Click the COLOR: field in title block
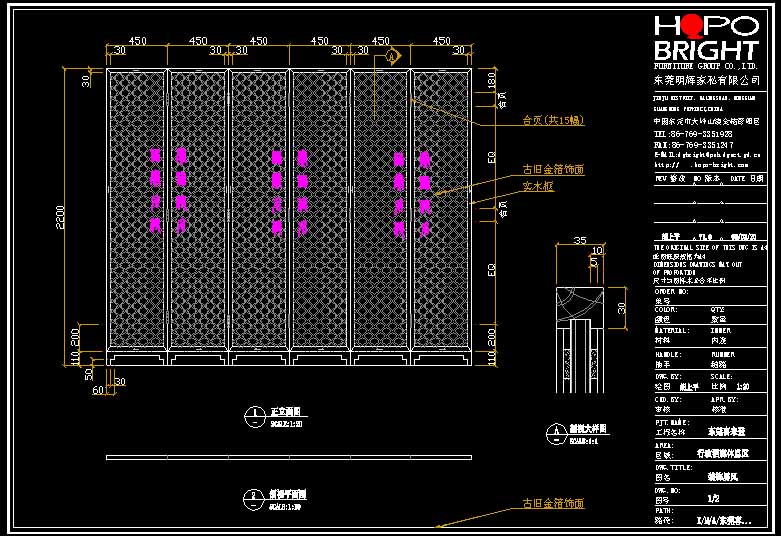 (666, 310)
